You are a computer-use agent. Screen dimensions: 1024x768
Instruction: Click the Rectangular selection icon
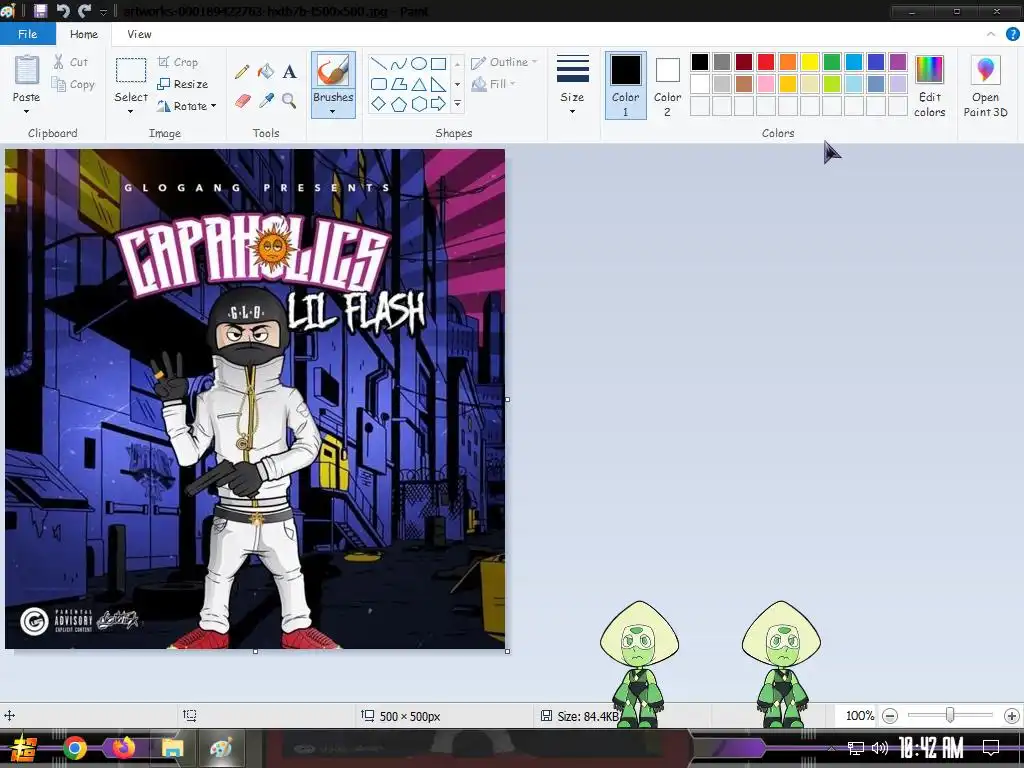coord(131,71)
